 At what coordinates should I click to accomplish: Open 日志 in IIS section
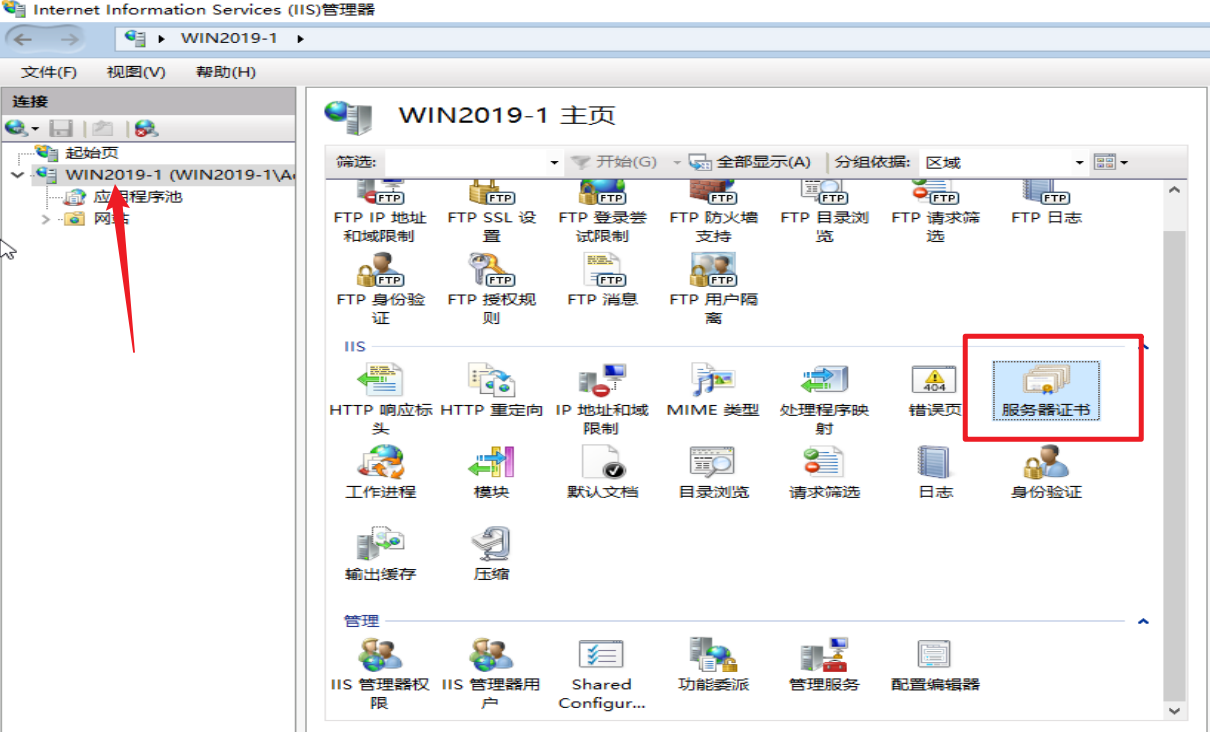935,473
